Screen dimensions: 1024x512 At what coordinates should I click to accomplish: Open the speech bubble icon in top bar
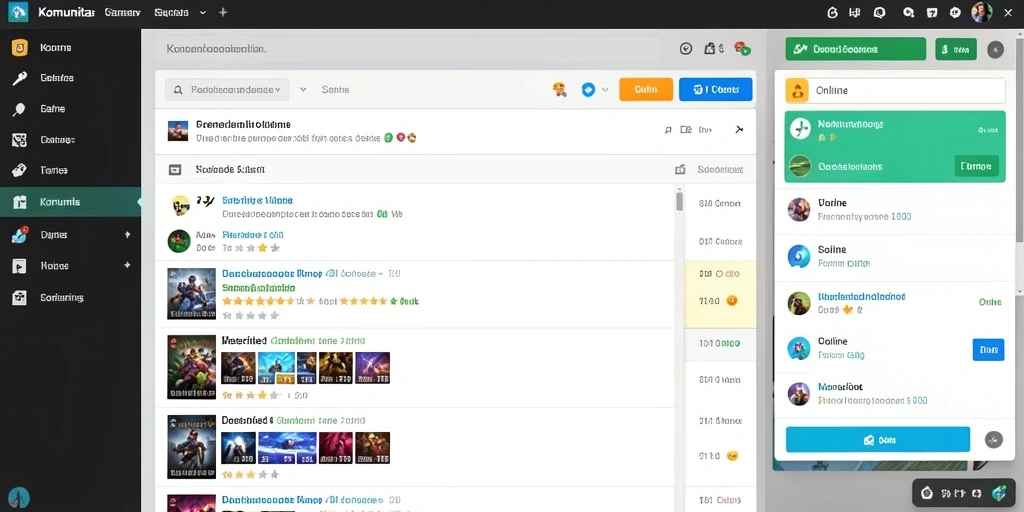point(879,12)
